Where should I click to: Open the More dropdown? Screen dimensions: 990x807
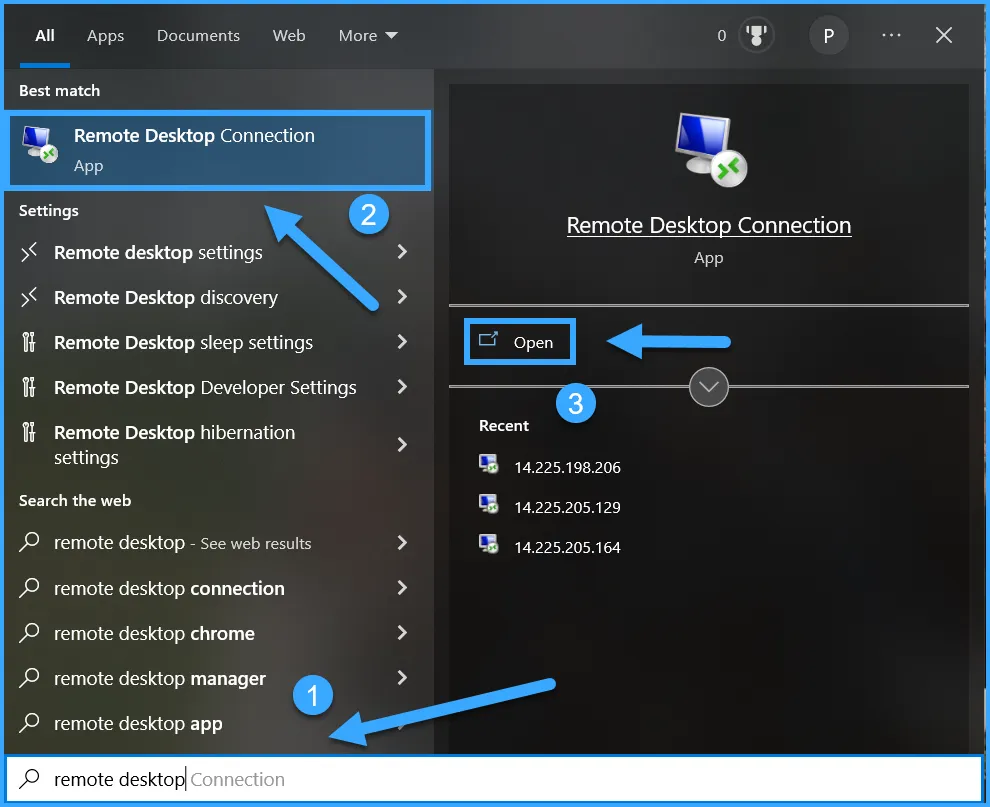pos(368,35)
